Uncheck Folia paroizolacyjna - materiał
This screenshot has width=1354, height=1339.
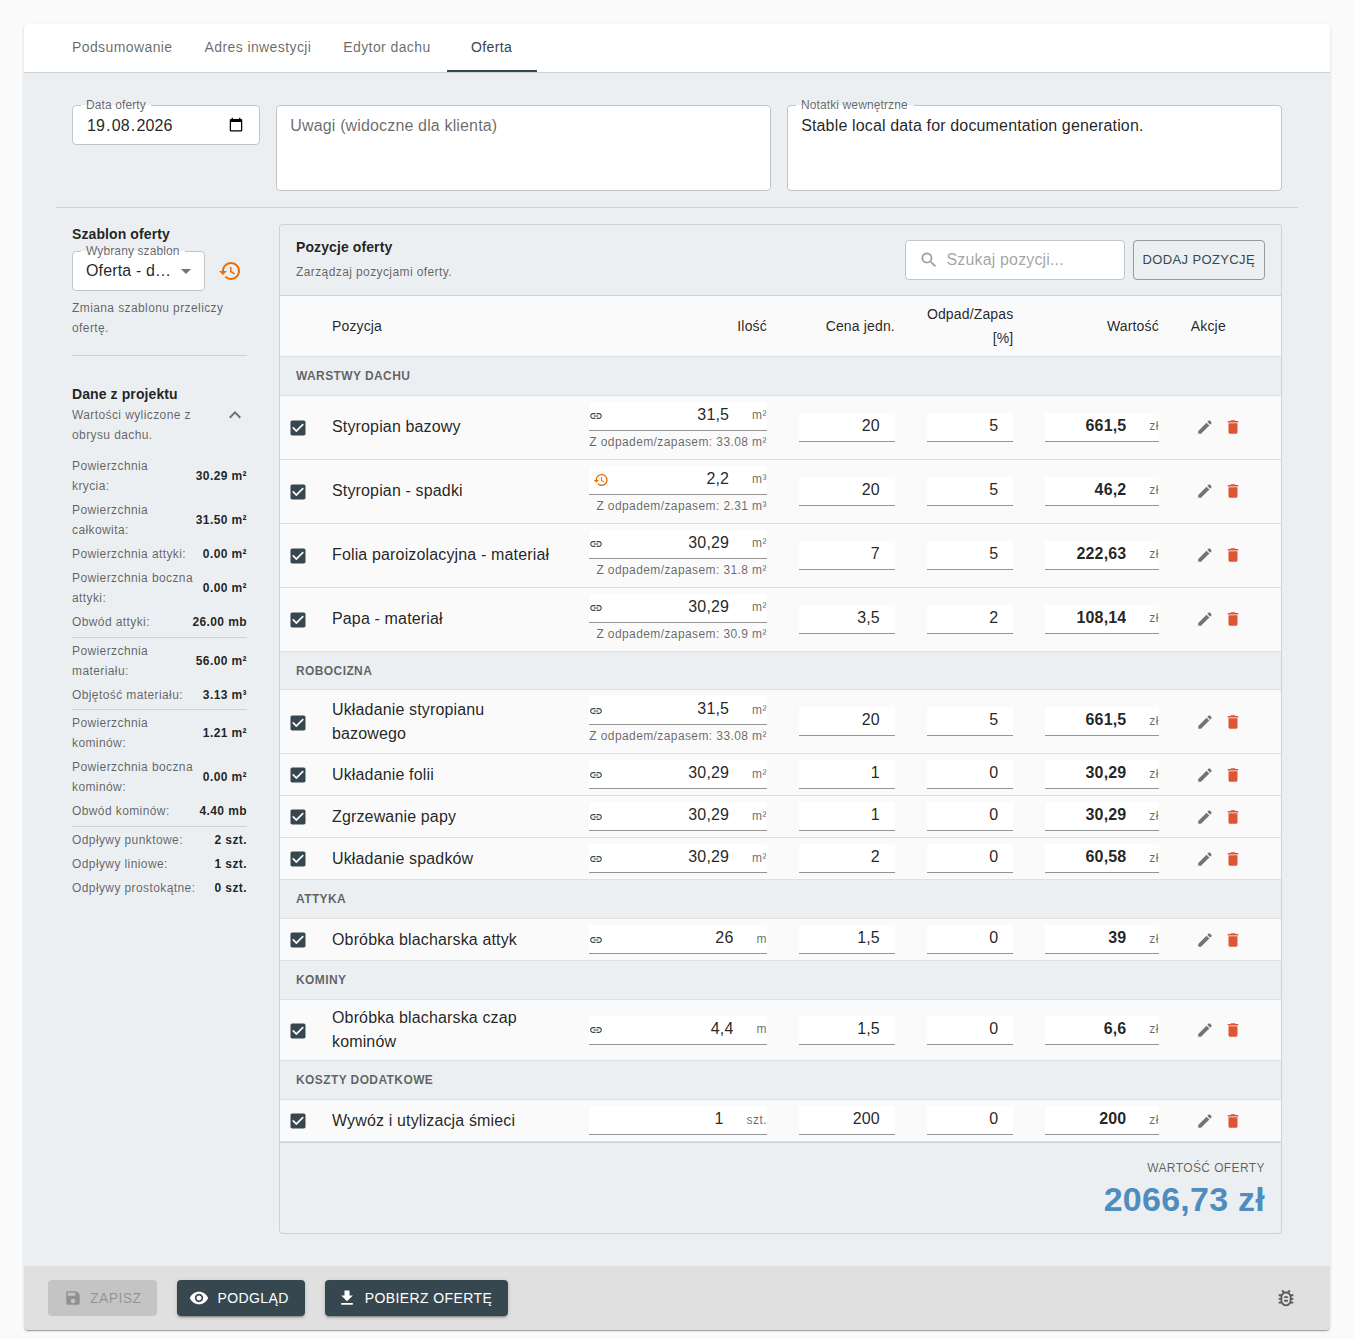pos(298,555)
